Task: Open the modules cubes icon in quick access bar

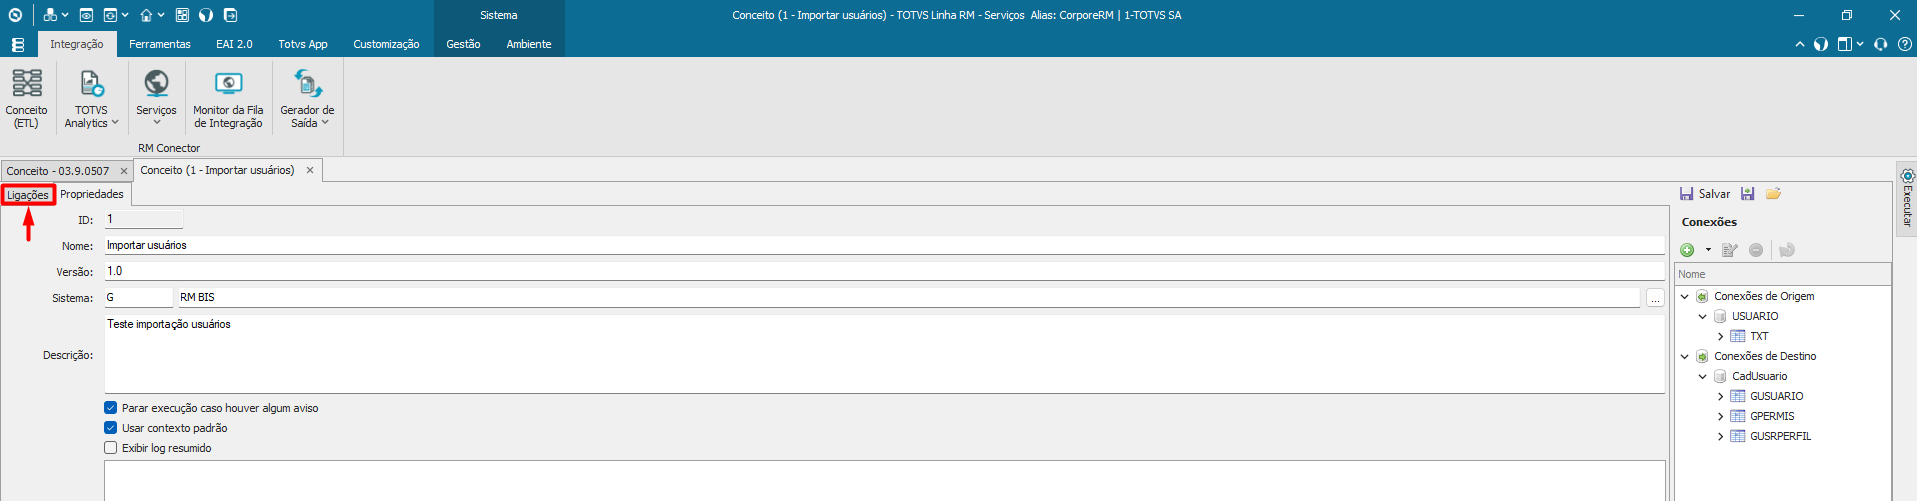Action: point(49,15)
